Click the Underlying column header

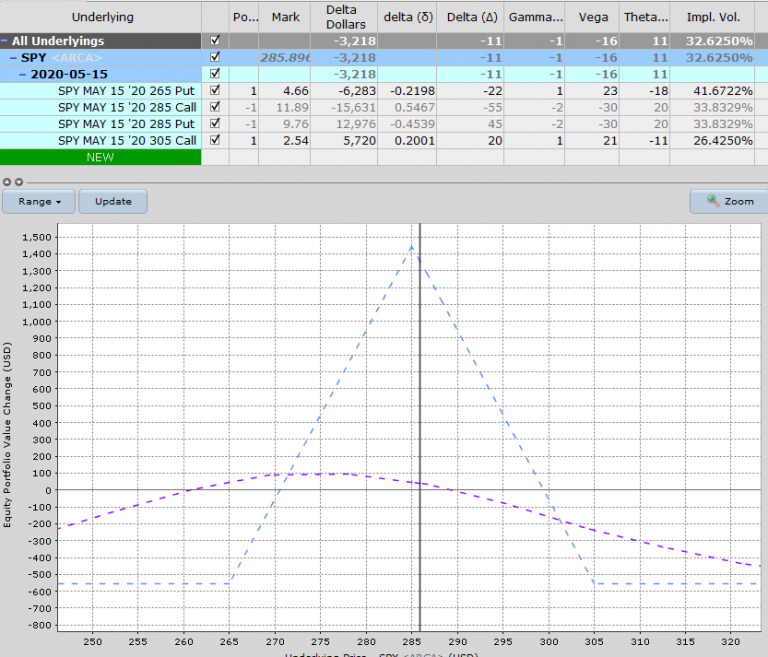click(x=100, y=17)
